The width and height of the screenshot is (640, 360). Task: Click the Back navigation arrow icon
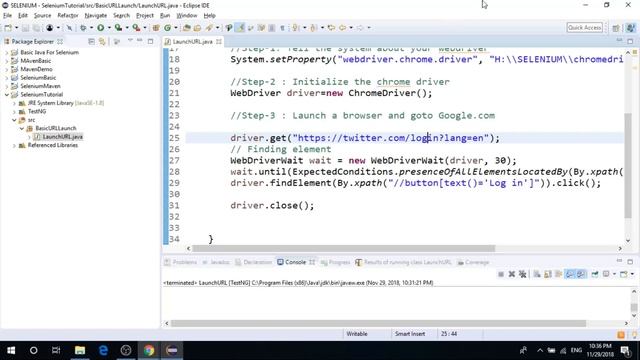(343, 28)
